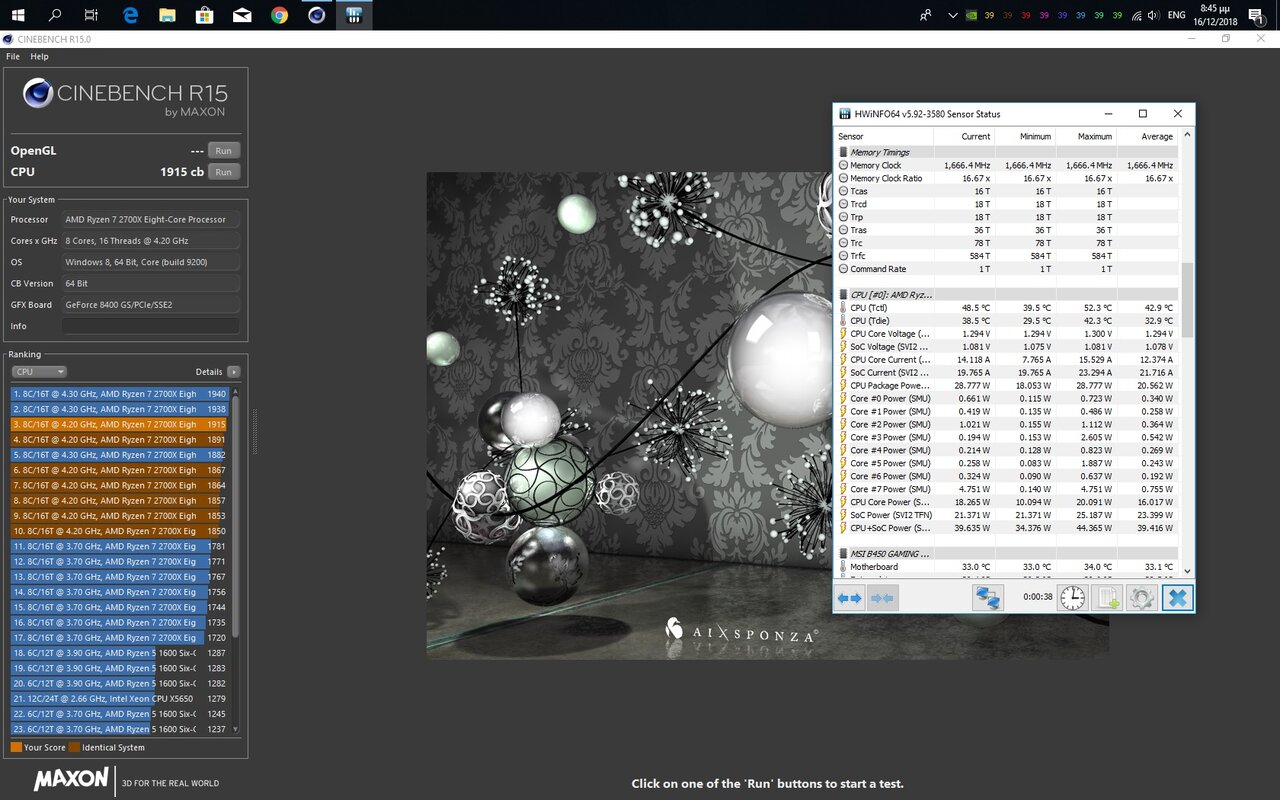Click the Cinebench R15 logo sphere icon
This screenshot has width=1280, height=800.
[x=38, y=93]
